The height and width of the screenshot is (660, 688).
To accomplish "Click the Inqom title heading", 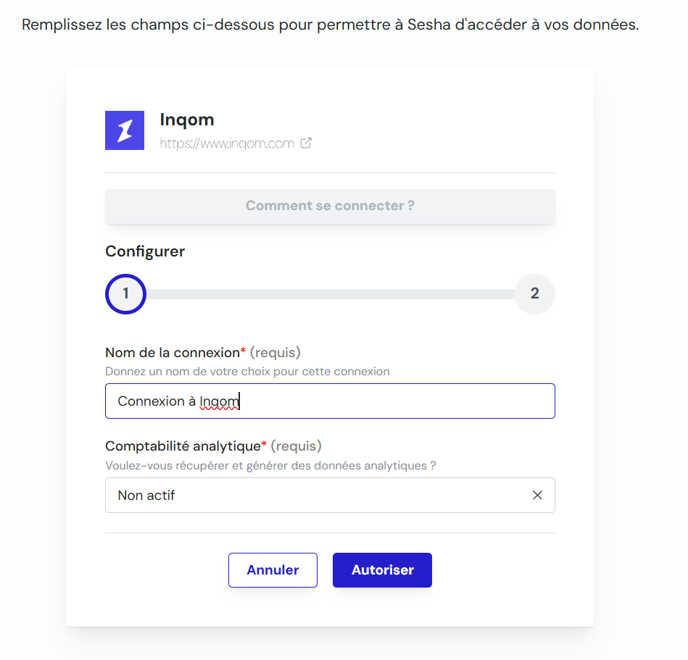I will pos(187,120).
